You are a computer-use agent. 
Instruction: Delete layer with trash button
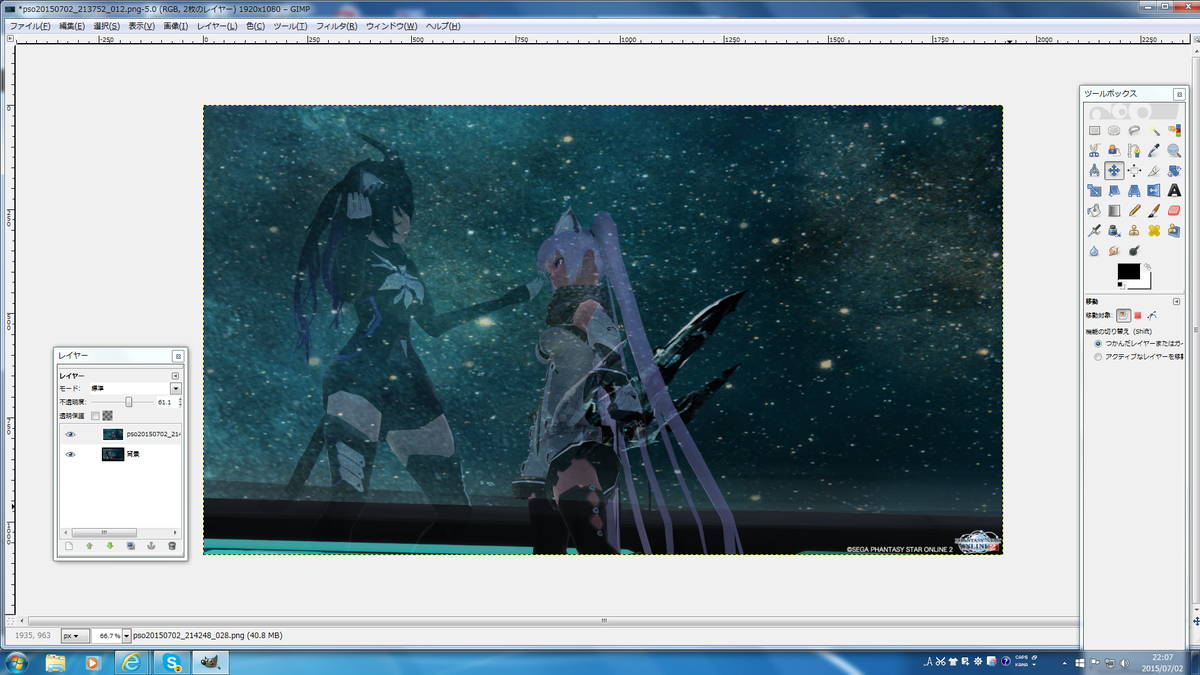pyautogui.click(x=172, y=546)
